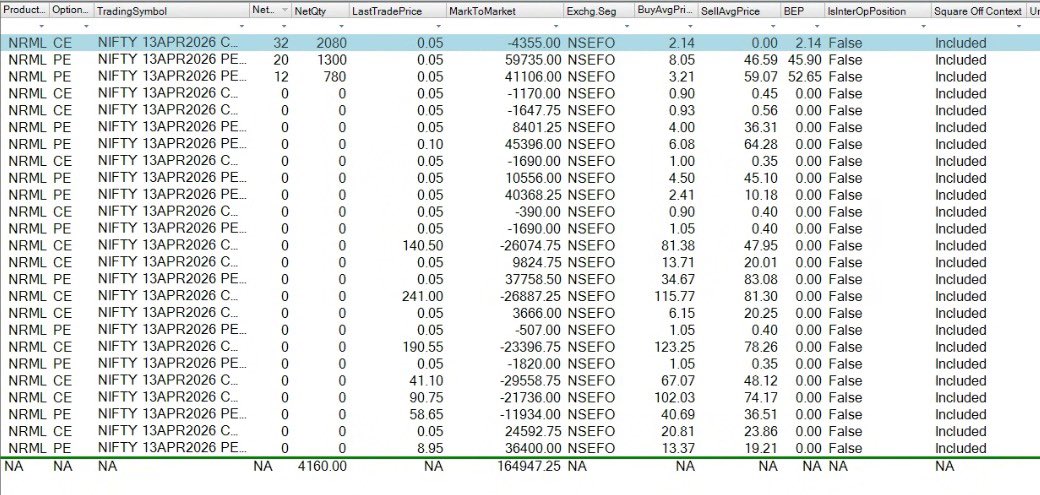Viewport: 1040px width, 495px height.
Task: Select the LastTradePrice cell 58.65
Action: (426, 415)
